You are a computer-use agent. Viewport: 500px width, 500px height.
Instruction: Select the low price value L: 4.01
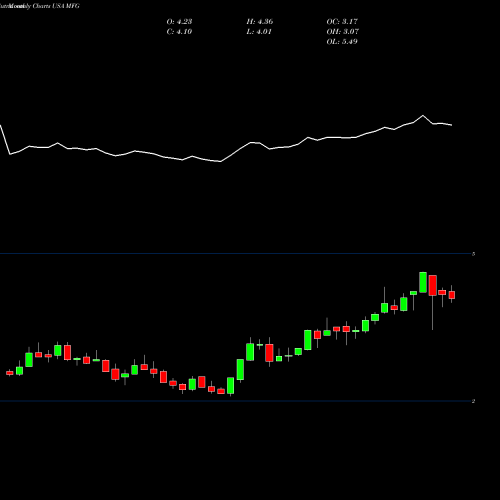(x=259, y=32)
